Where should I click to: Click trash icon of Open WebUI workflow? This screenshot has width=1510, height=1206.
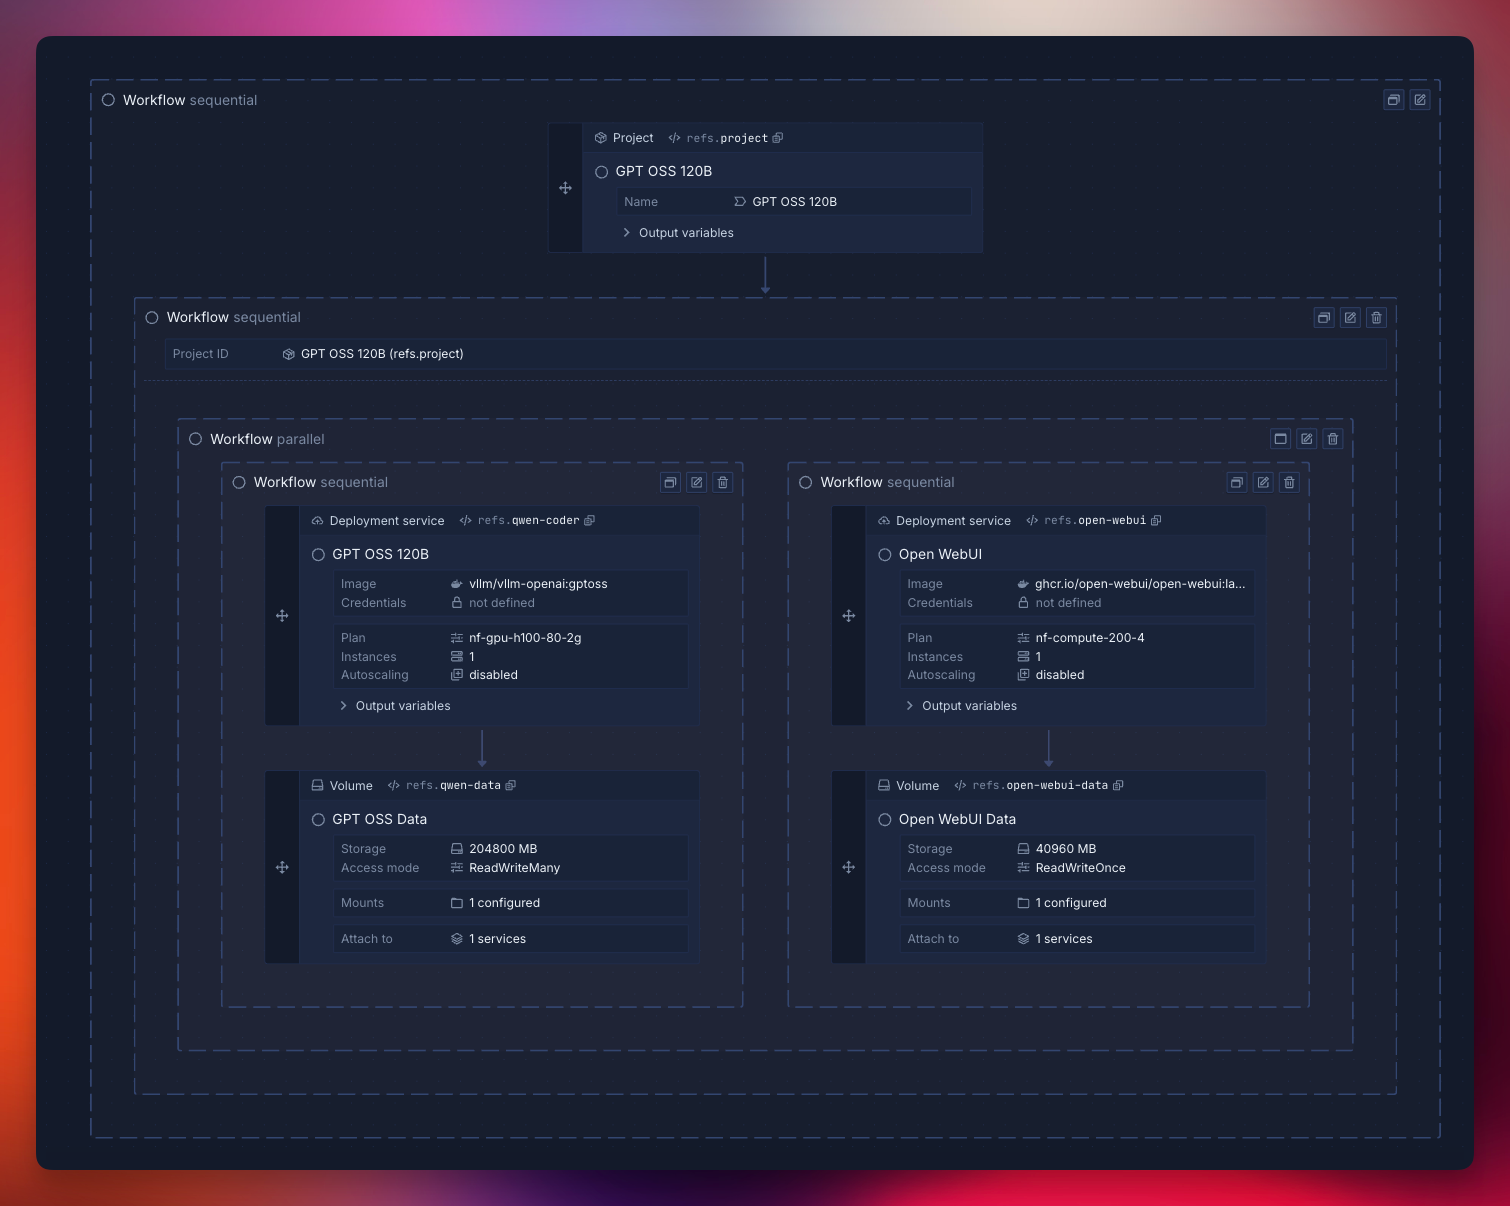[1289, 483]
